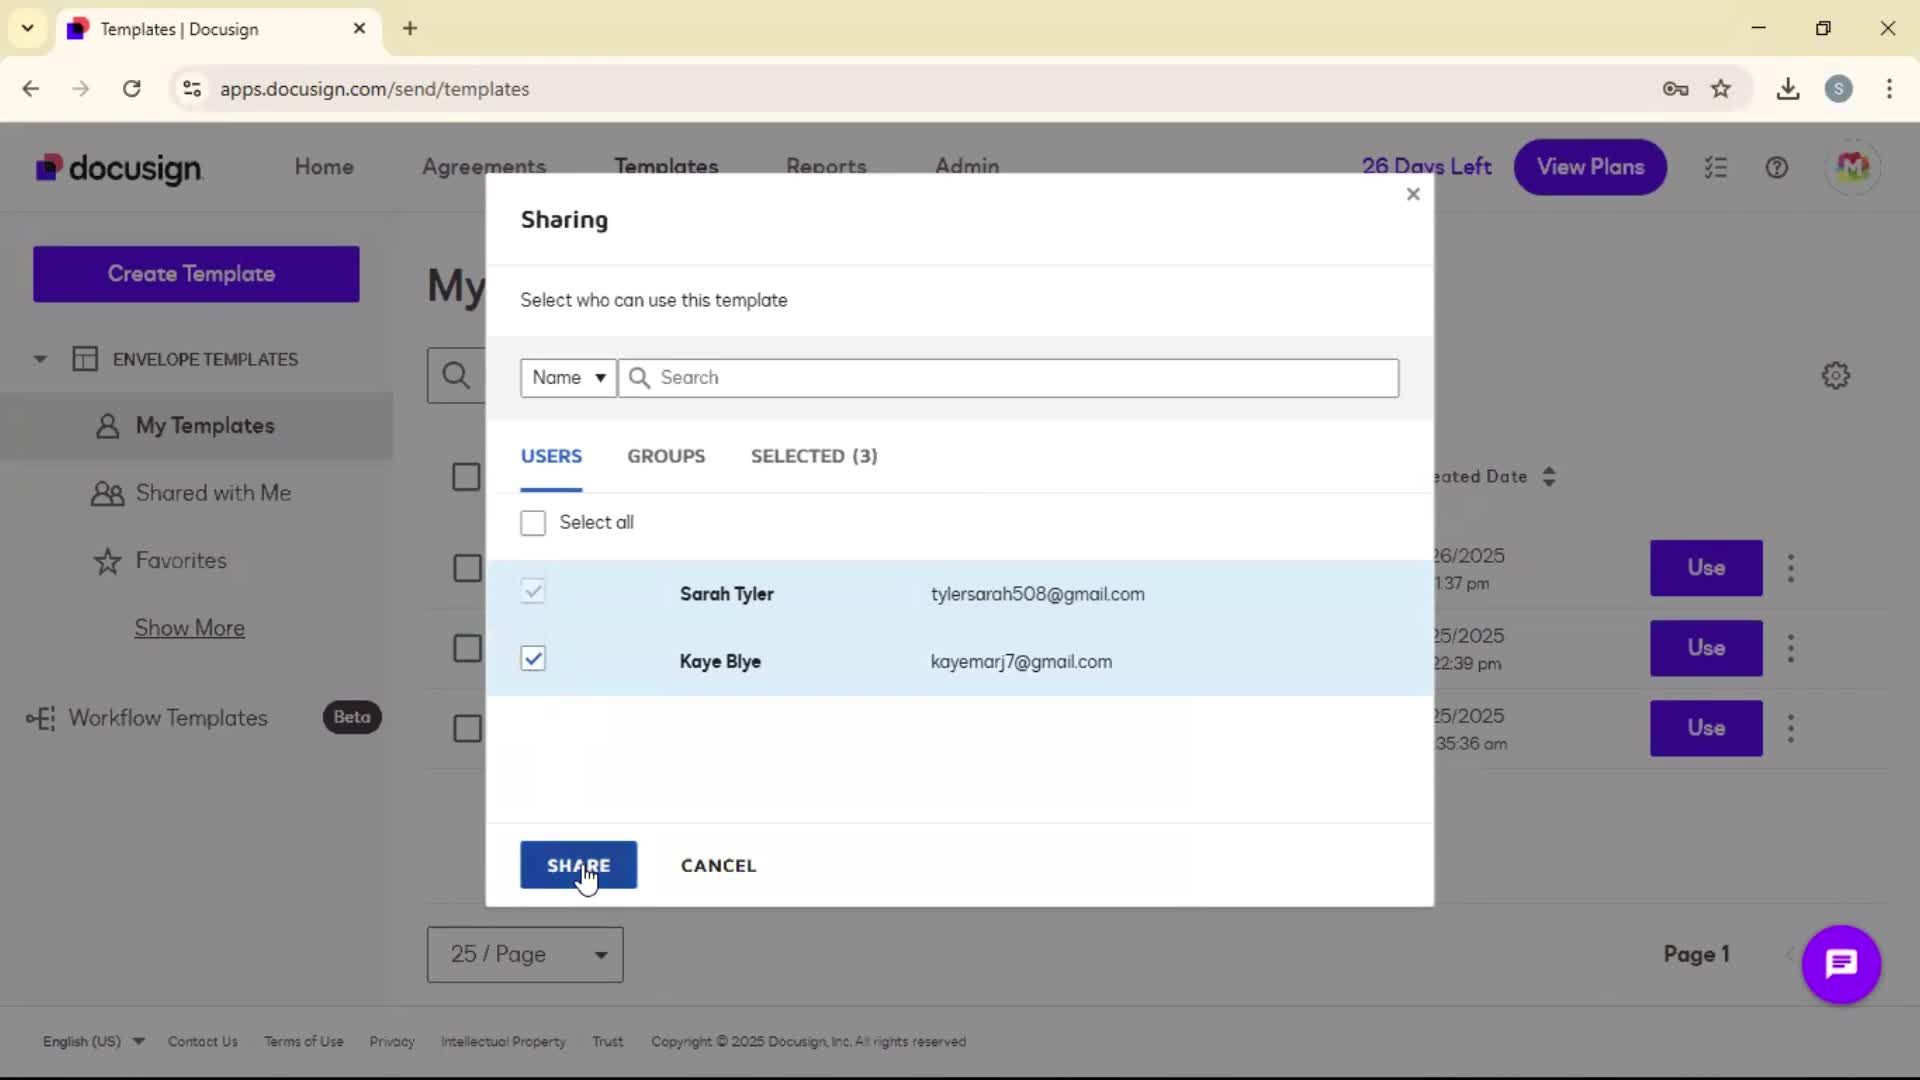This screenshot has width=1920, height=1080.
Task: Toggle Sarah Tyler user checkbox
Action: click(x=533, y=592)
